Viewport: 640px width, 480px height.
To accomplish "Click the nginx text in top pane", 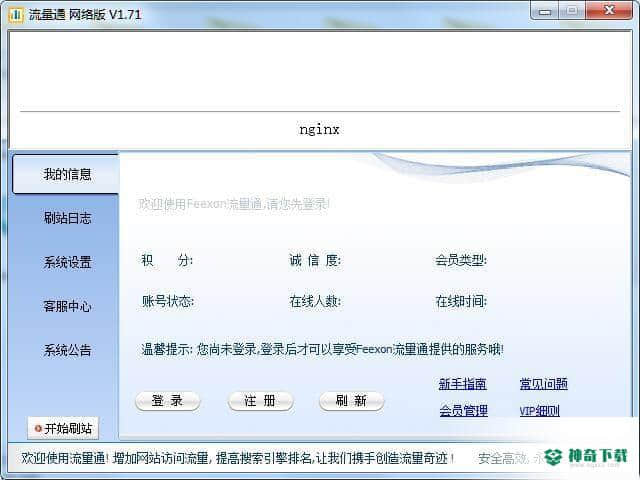I will pos(319,130).
